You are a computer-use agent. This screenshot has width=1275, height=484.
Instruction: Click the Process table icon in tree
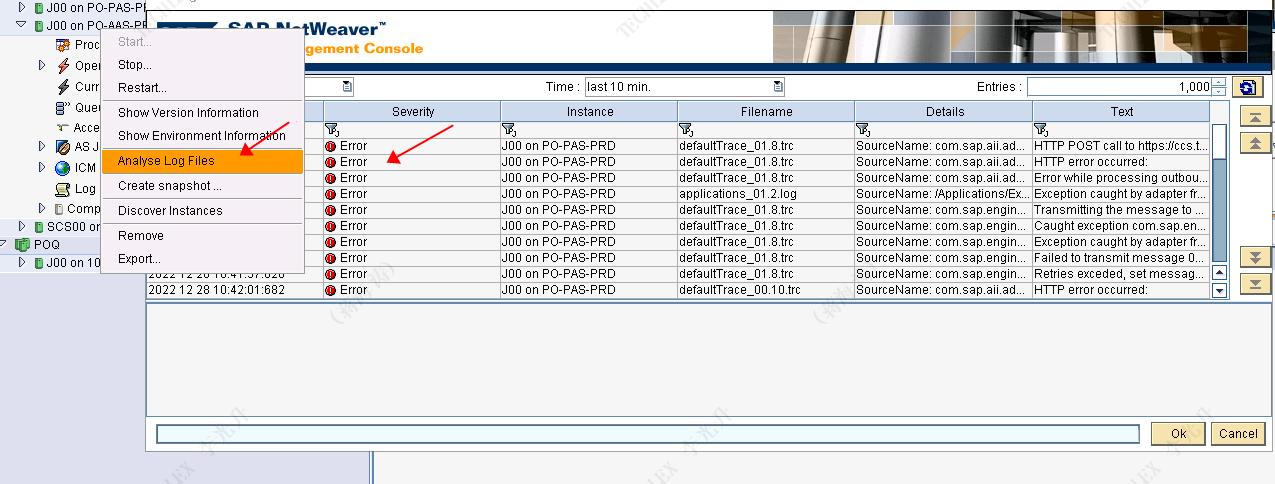click(62, 44)
